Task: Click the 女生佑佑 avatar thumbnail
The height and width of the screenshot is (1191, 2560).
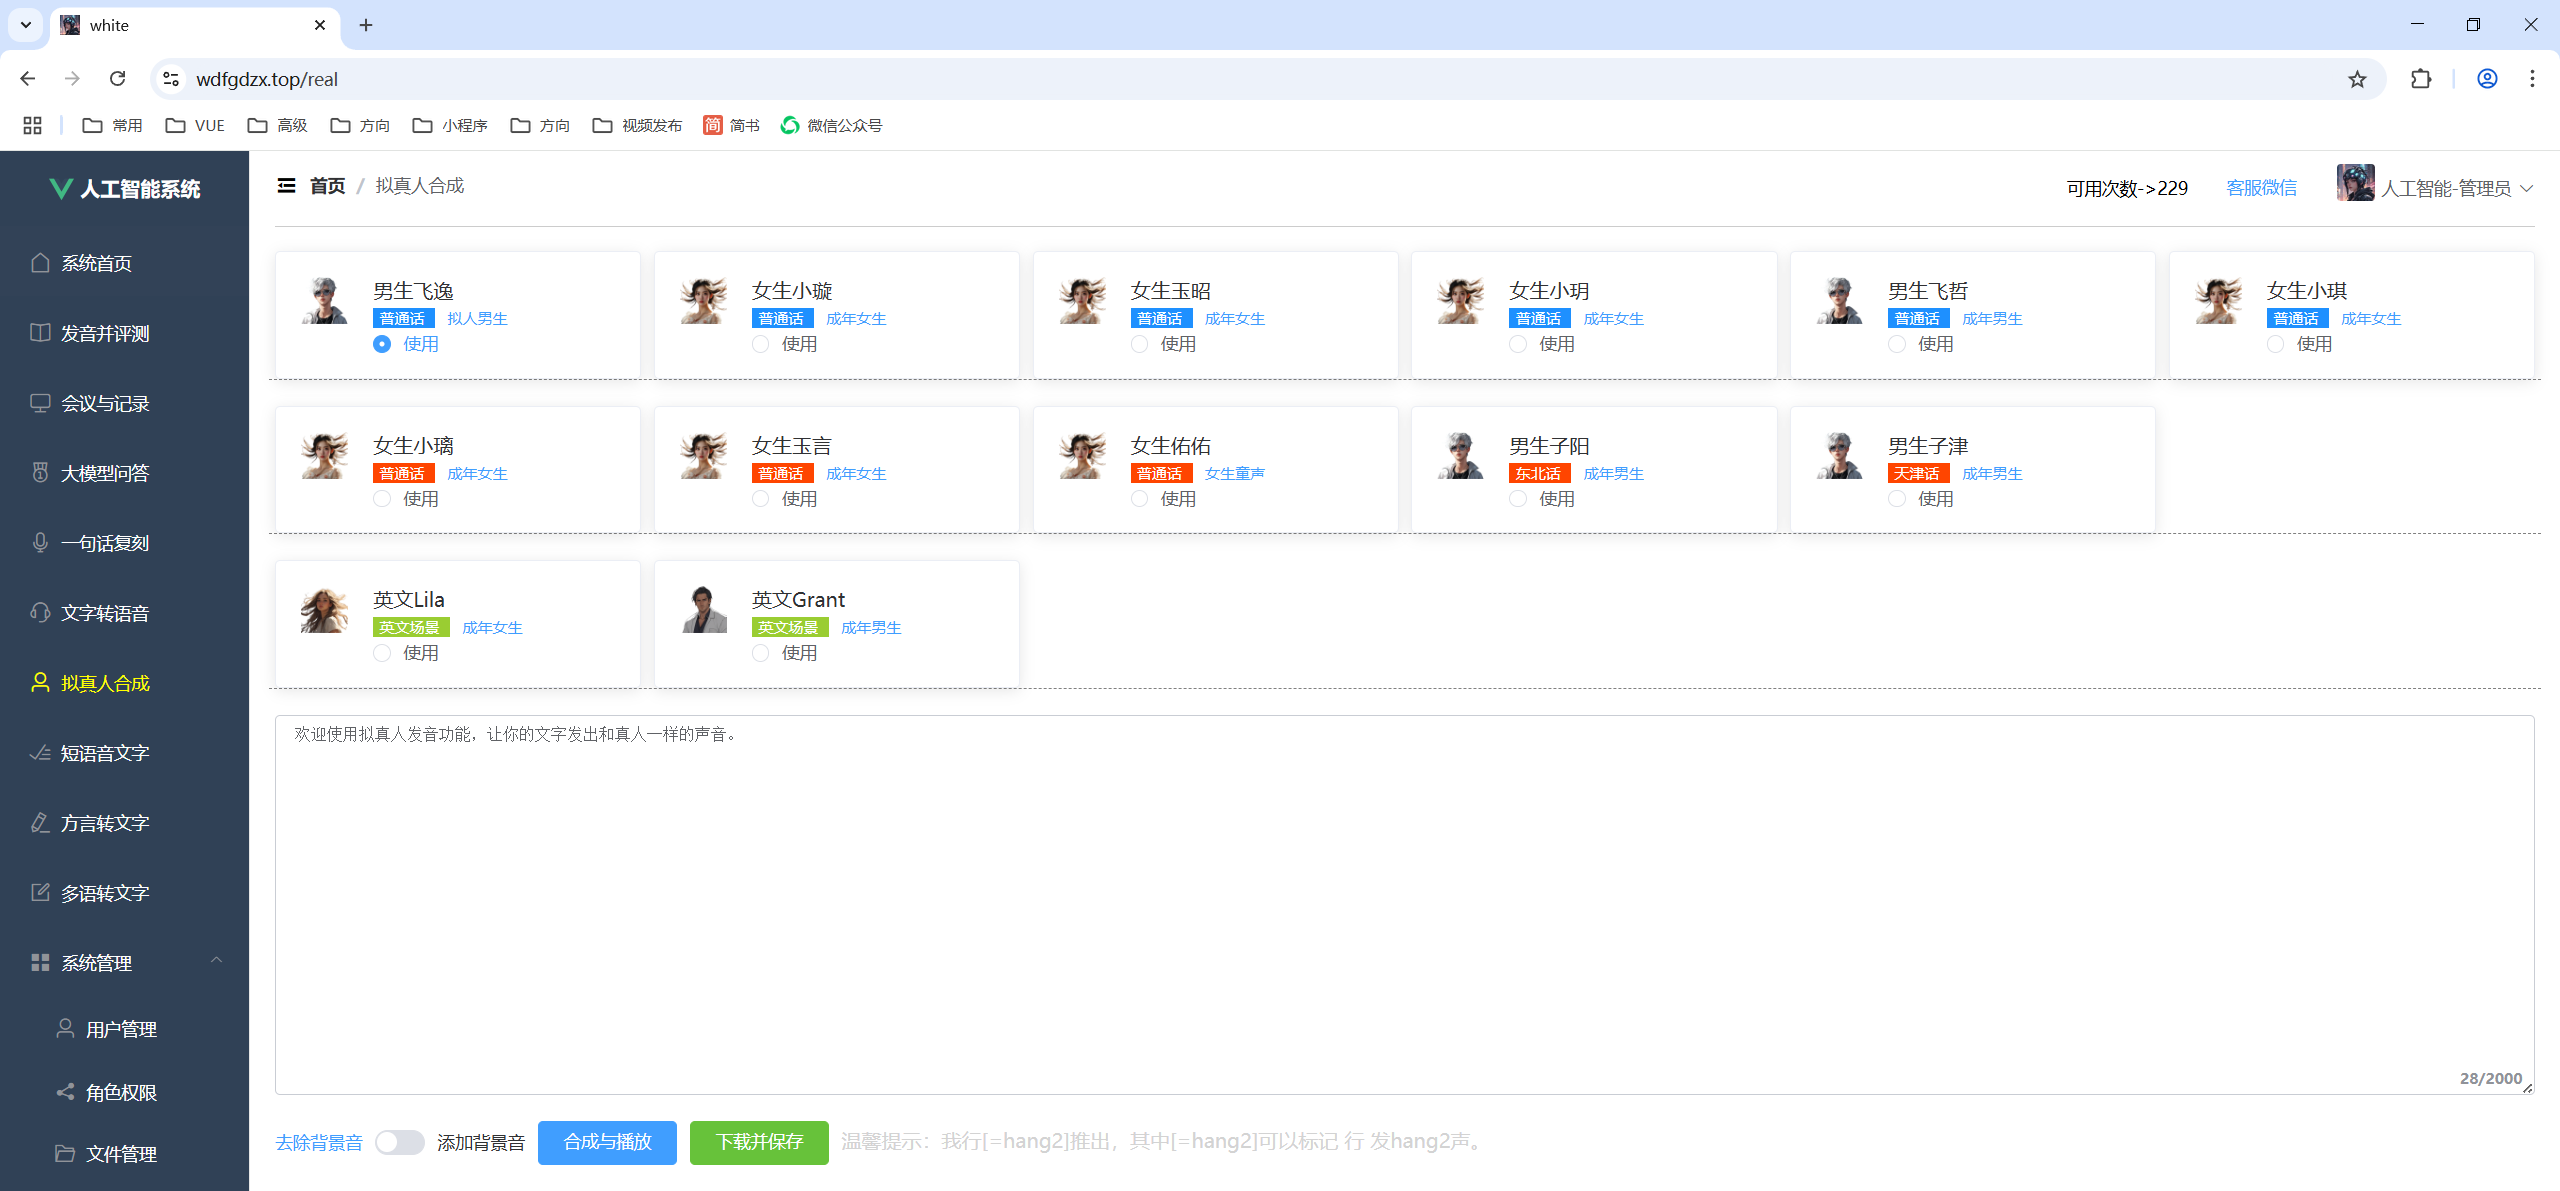Action: tap(1083, 456)
